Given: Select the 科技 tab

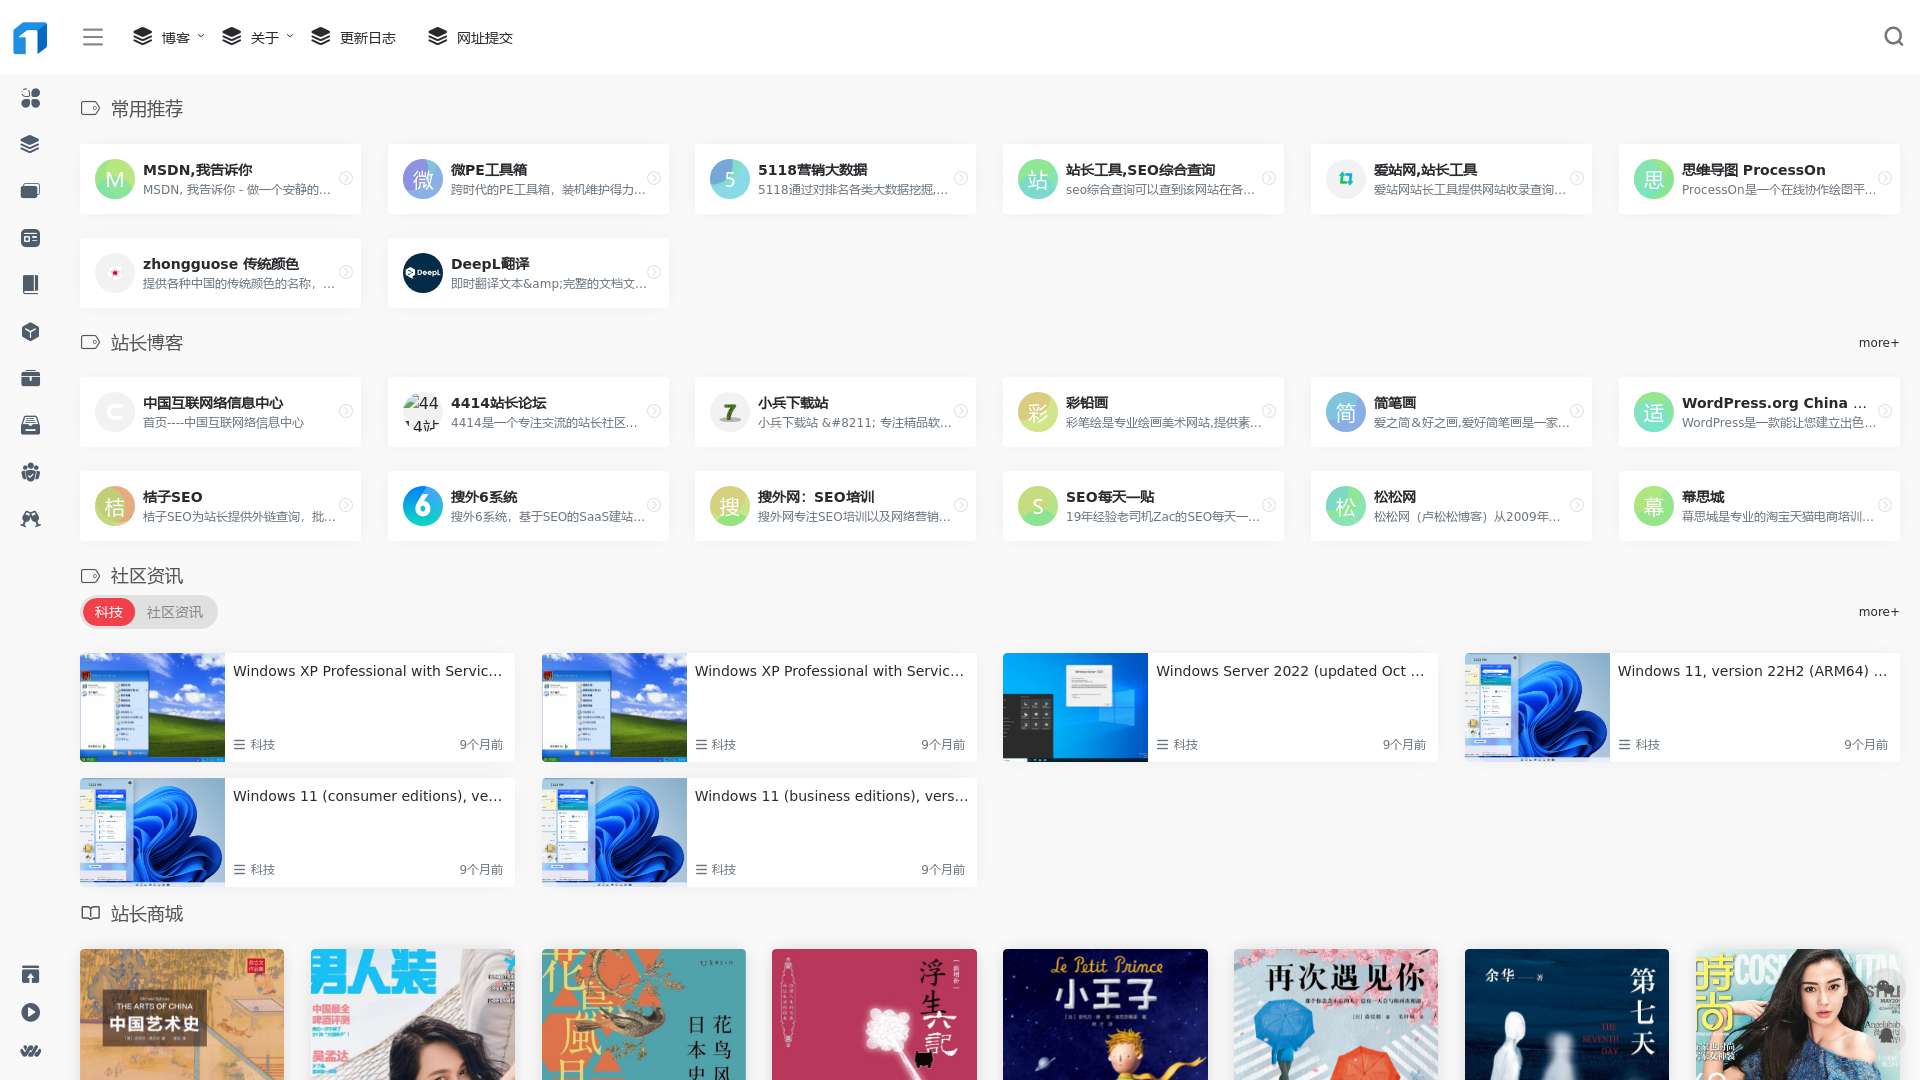Looking at the screenshot, I should 109,612.
